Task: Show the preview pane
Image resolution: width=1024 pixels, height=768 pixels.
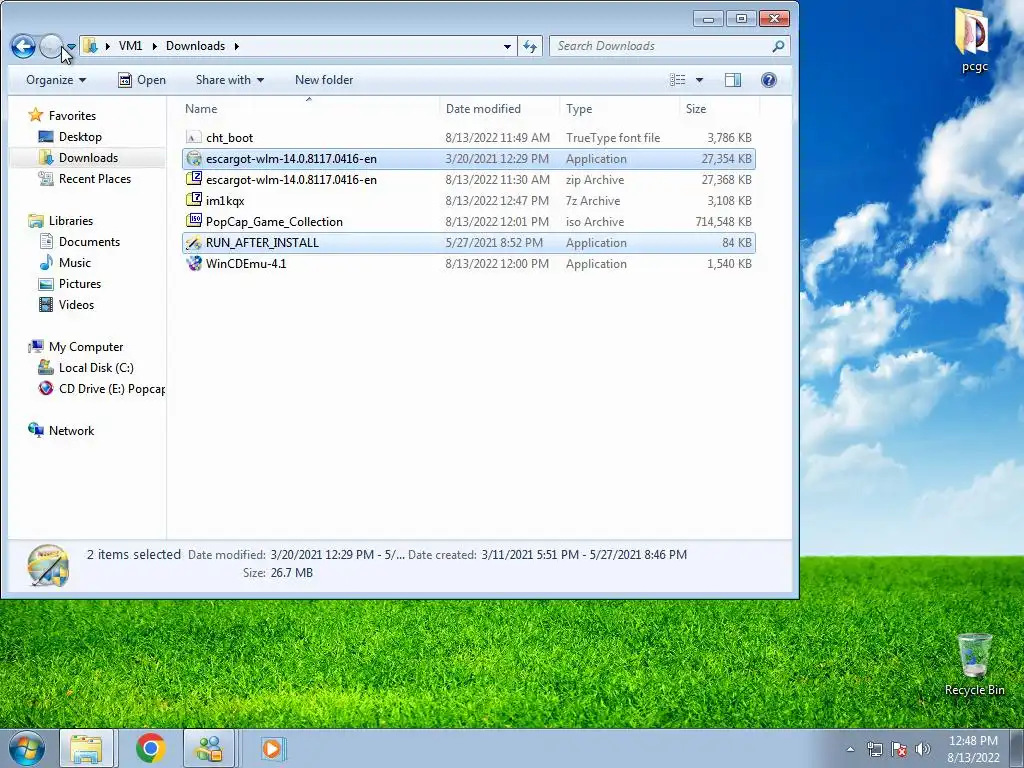Action: pos(733,80)
